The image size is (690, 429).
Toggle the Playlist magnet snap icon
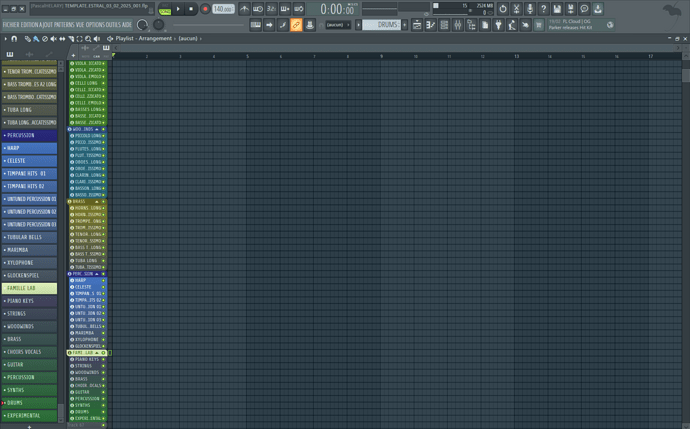point(14,39)
